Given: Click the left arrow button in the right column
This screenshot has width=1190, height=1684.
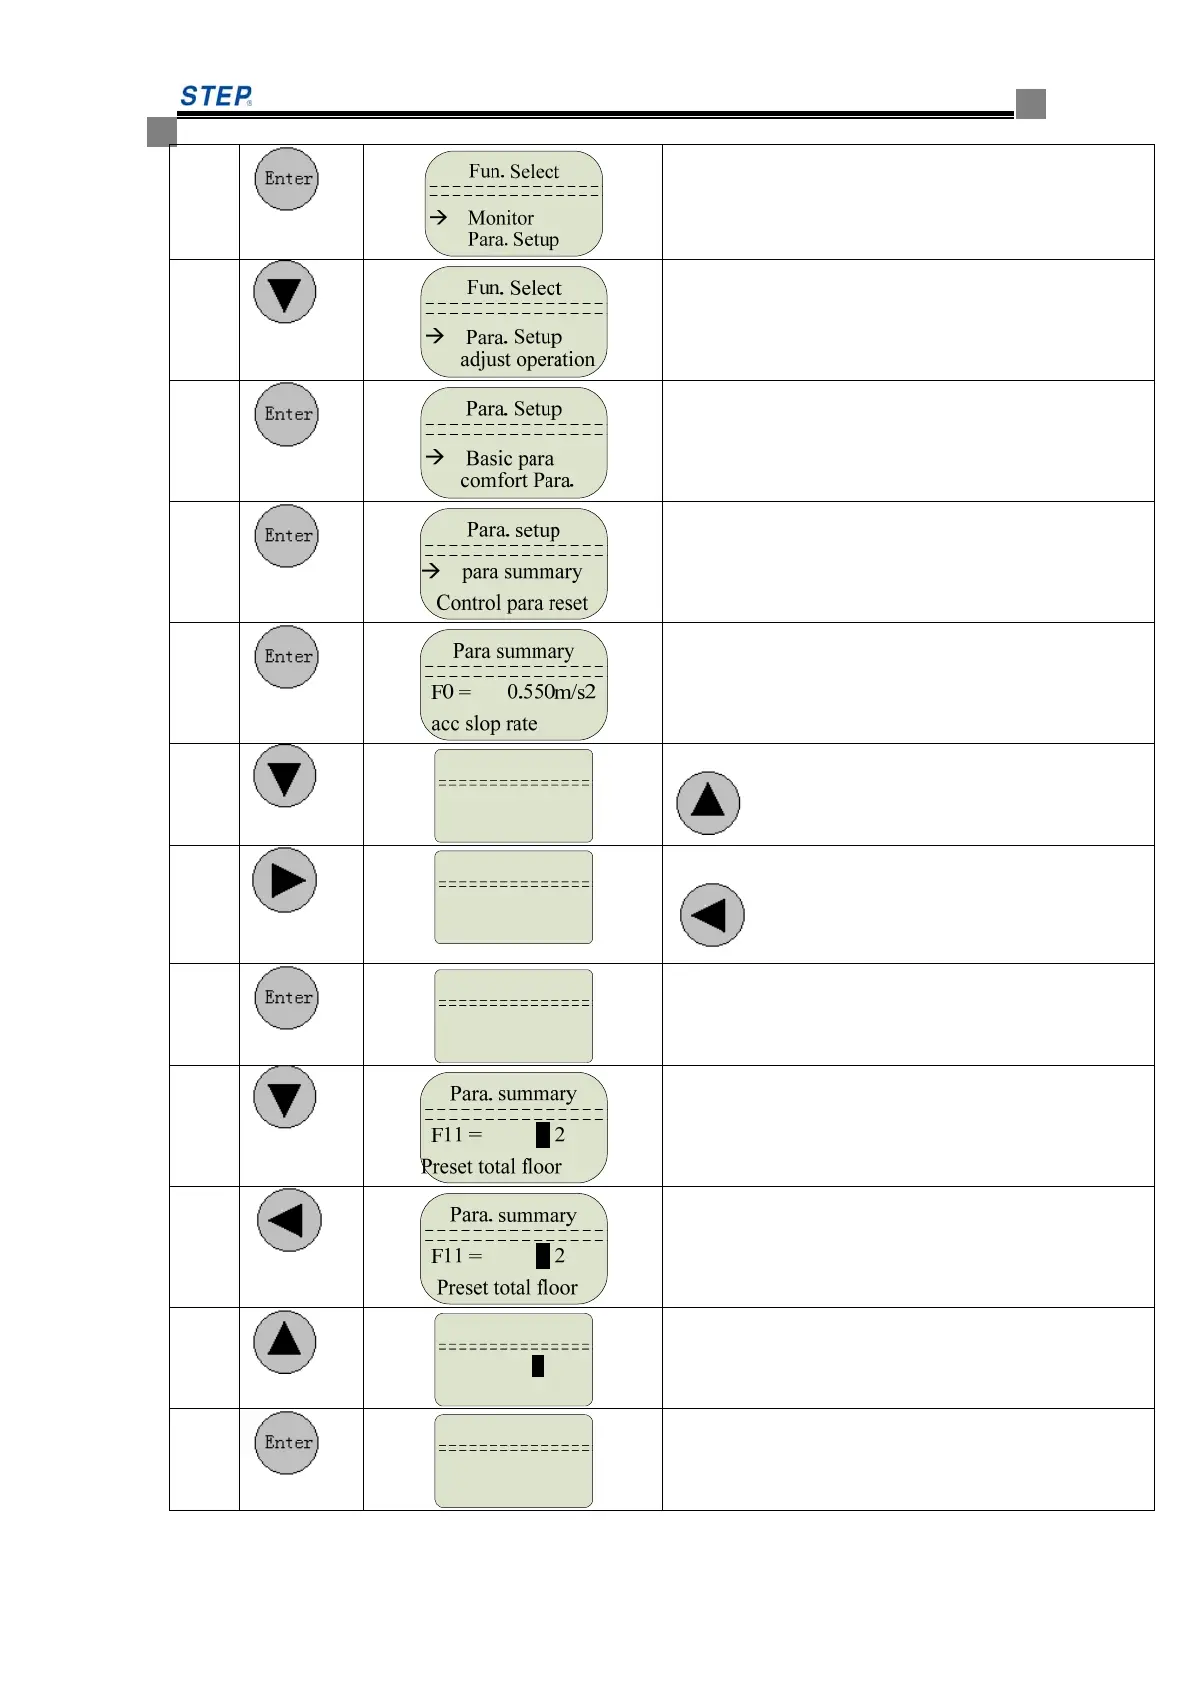Looking at the screenshot, I should pos(712,915).
